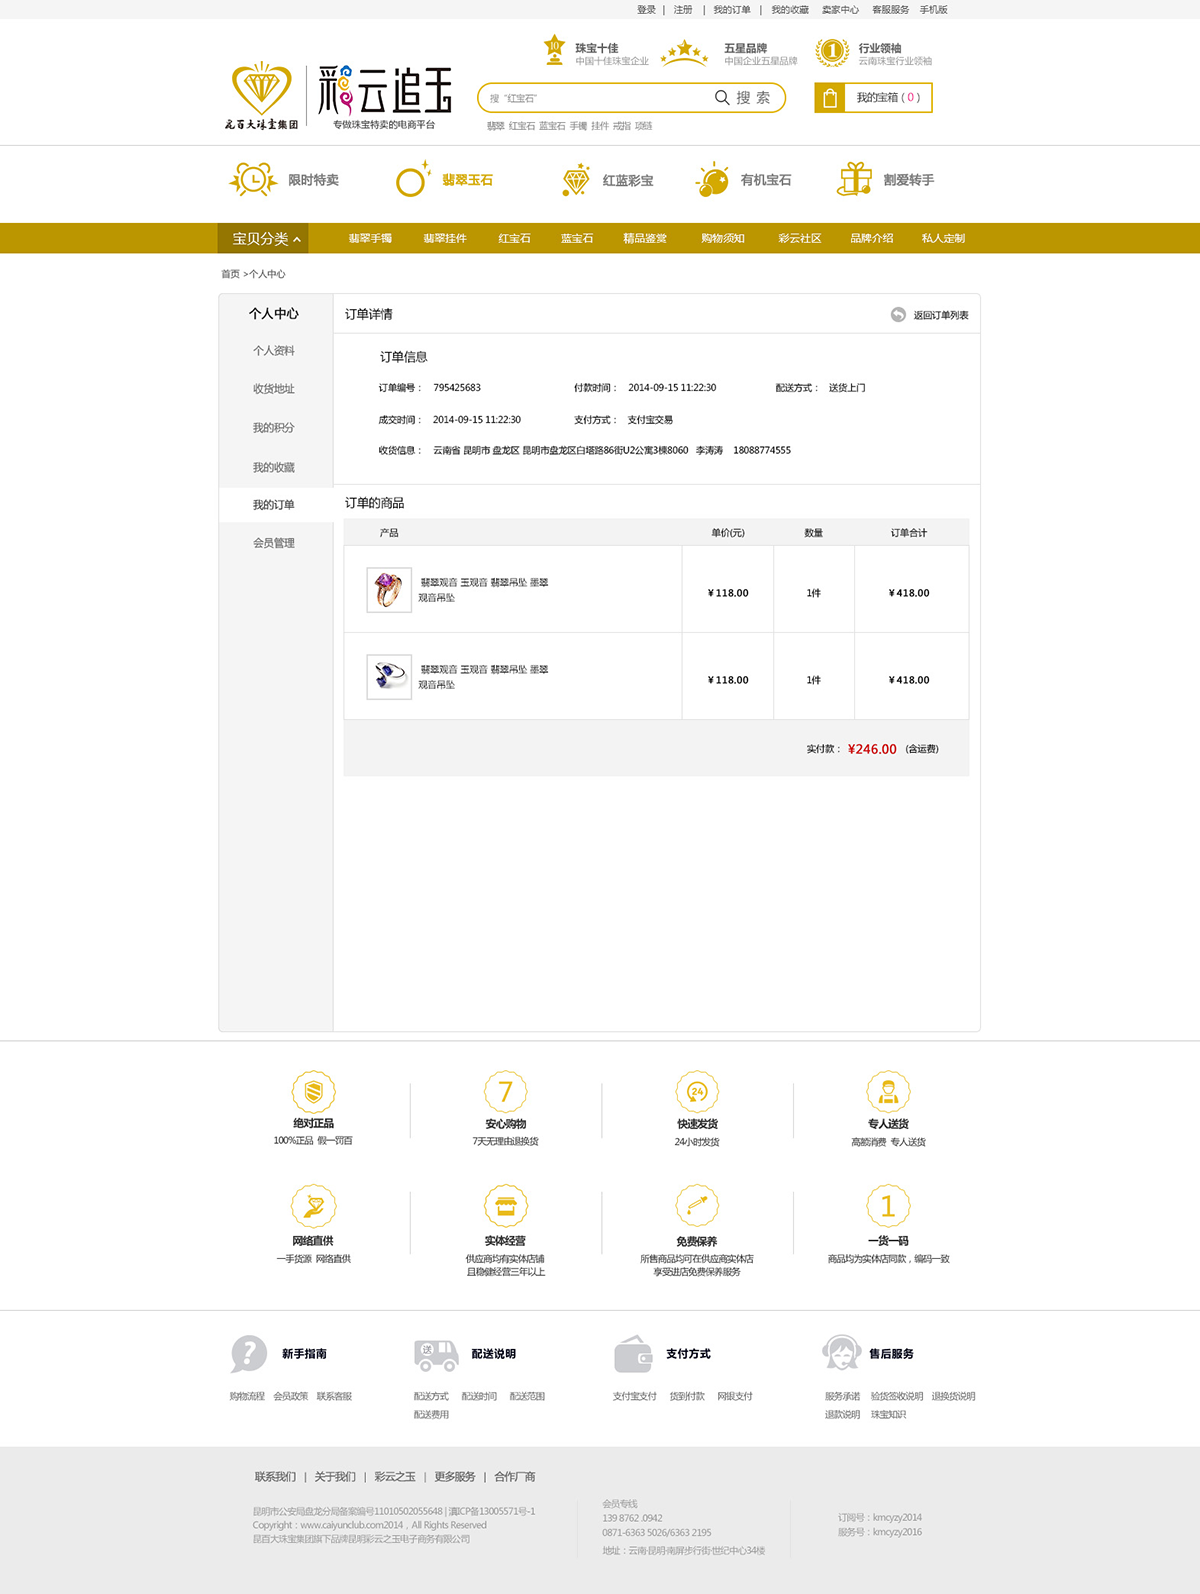Open 翡翠手镯 in the navigation bar
Viewport: 1200px width, 1594px height.
coord(370,239)
